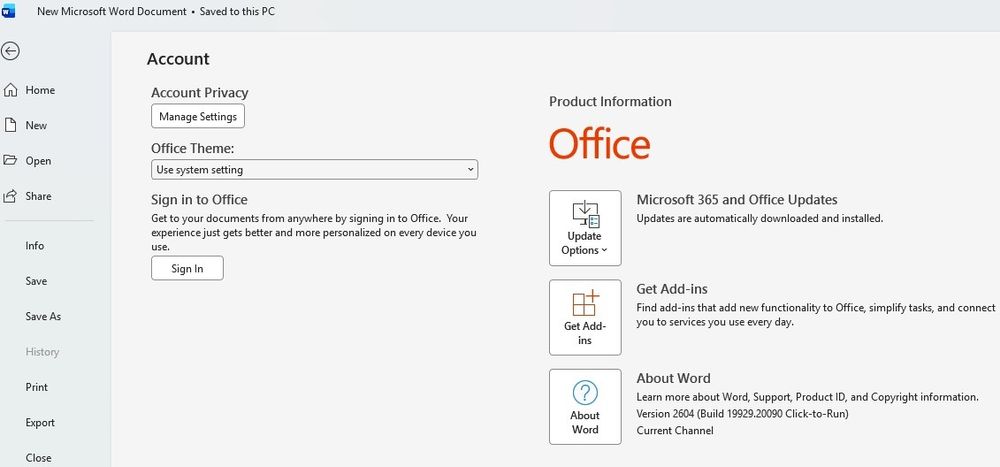
Task: Click the Open folder icon
Action: (10, 160)
